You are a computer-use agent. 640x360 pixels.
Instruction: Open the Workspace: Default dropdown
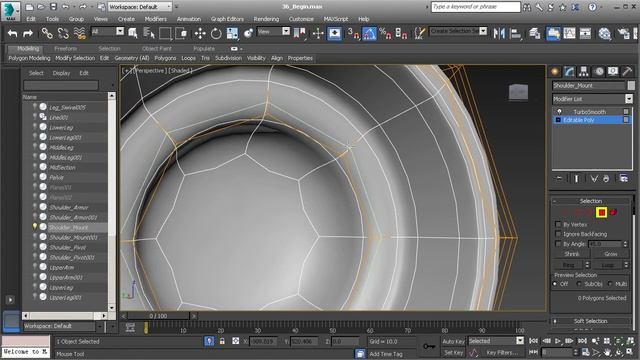140,7
